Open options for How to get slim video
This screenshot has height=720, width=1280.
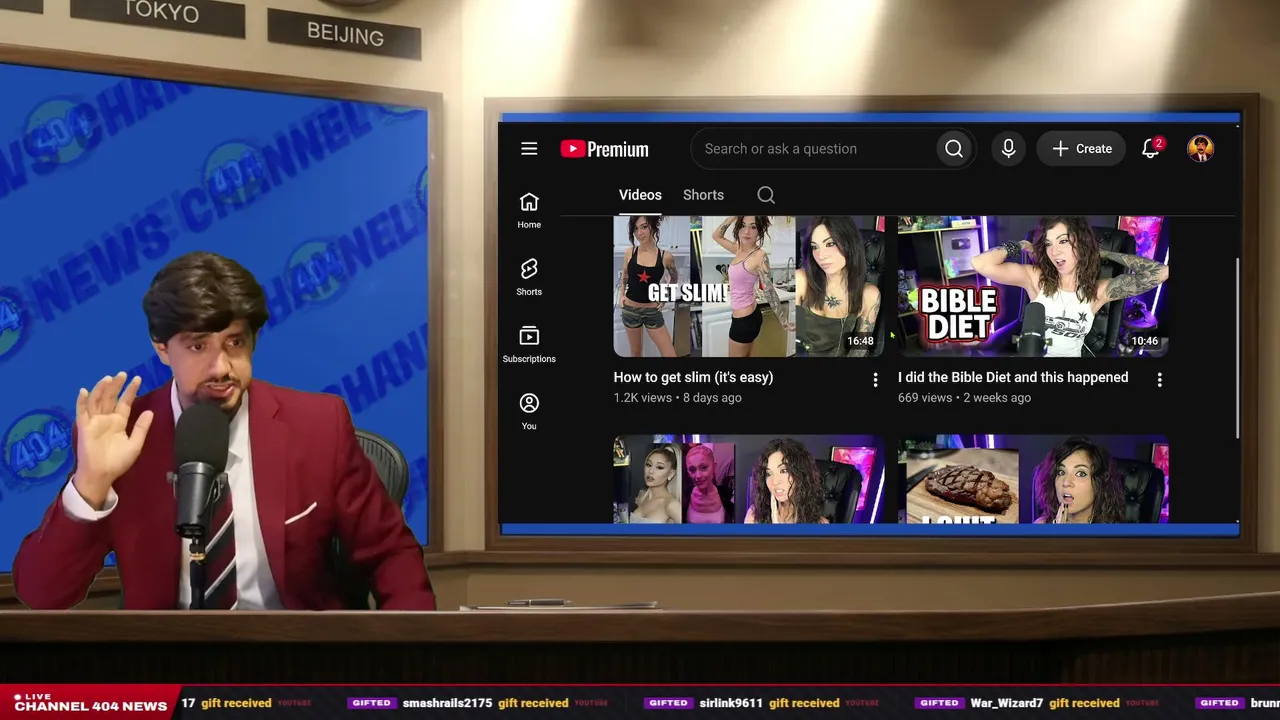[x=875, y=380]
